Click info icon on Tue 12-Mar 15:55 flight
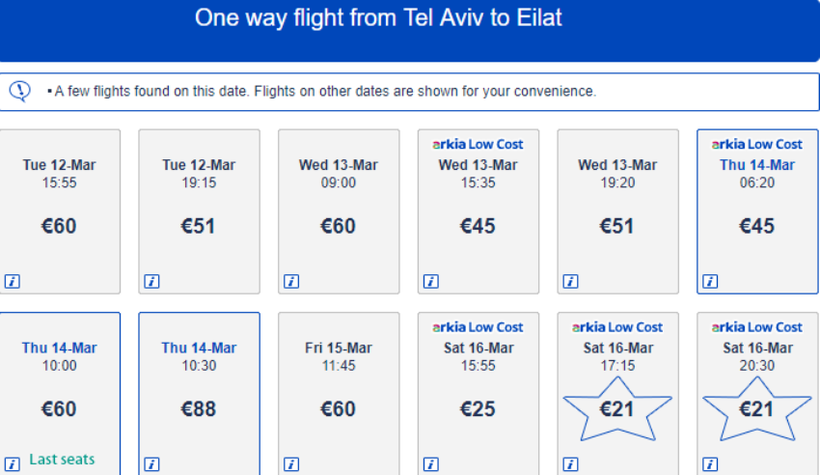Viewport: 820px width, 475px height. coord(12,281)
